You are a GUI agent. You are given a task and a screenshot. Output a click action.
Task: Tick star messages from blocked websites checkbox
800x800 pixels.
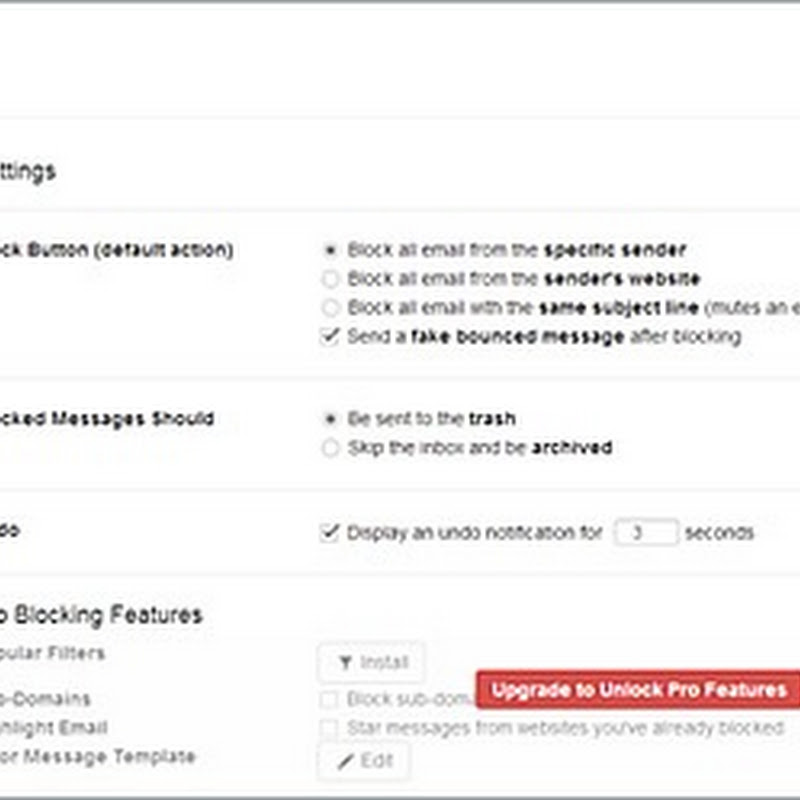pos(329,728)
